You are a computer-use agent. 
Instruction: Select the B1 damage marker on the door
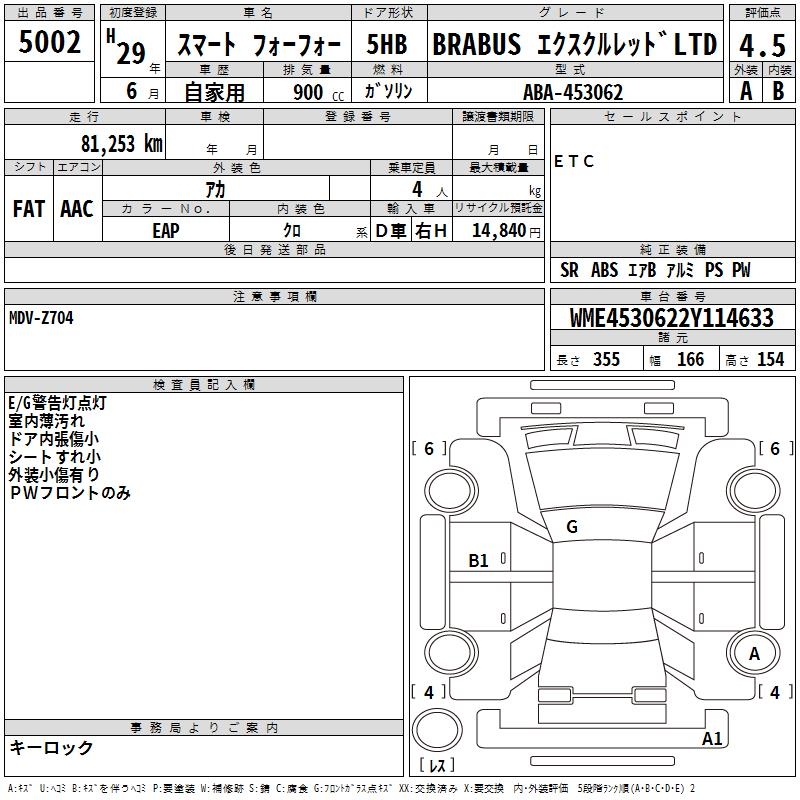click(x=479, y=561)
